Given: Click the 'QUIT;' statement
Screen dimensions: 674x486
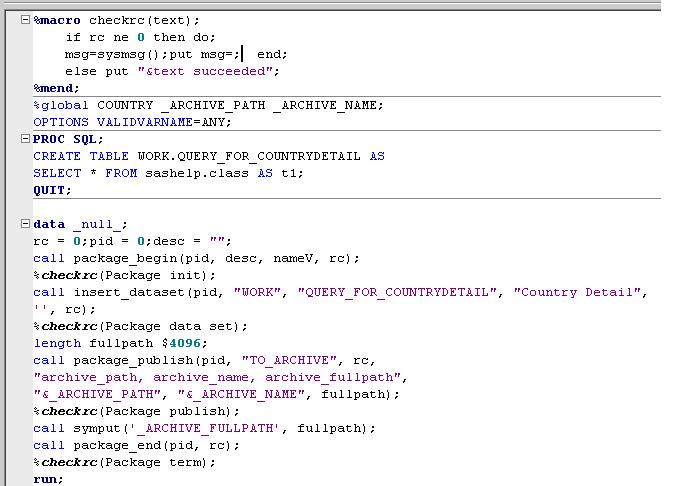Looking at the screenshot, I should click(52, 190).
